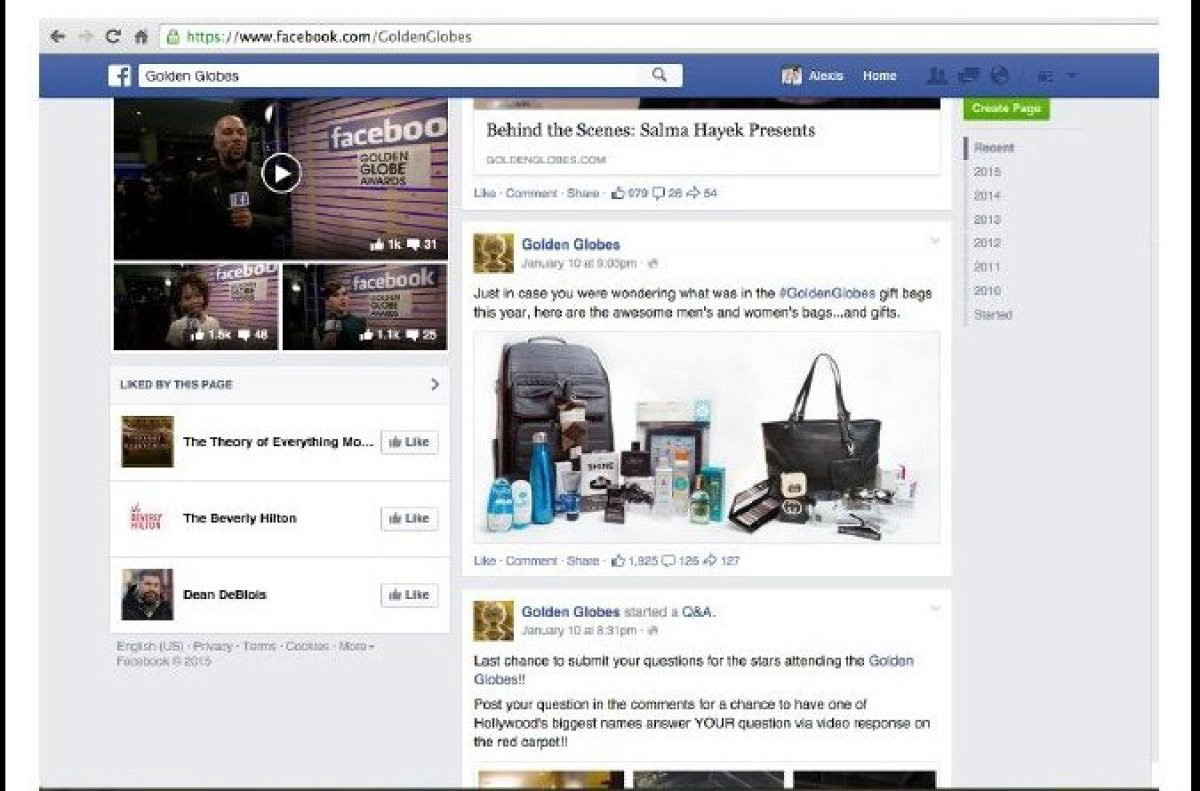
Task: Click the Cookies footer link
Action: [x=307, y=646]
